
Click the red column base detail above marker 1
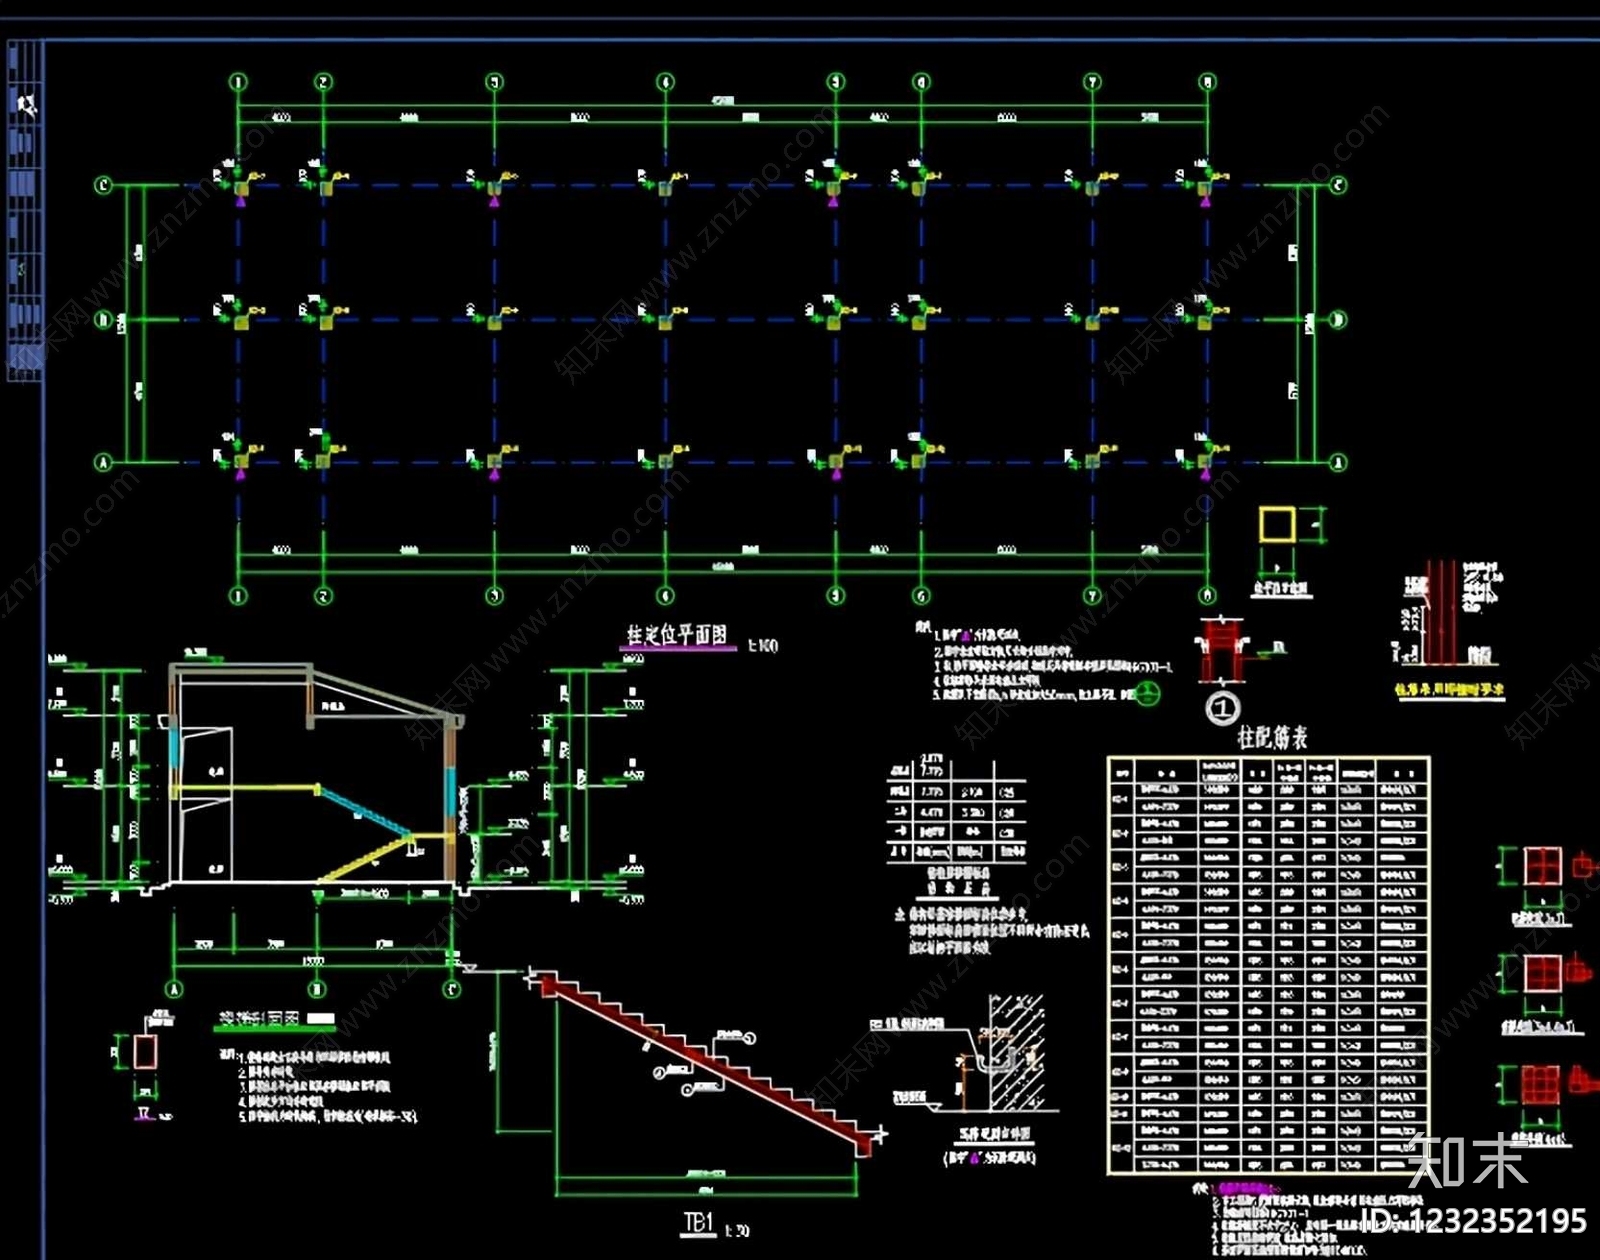(1221, 650)
